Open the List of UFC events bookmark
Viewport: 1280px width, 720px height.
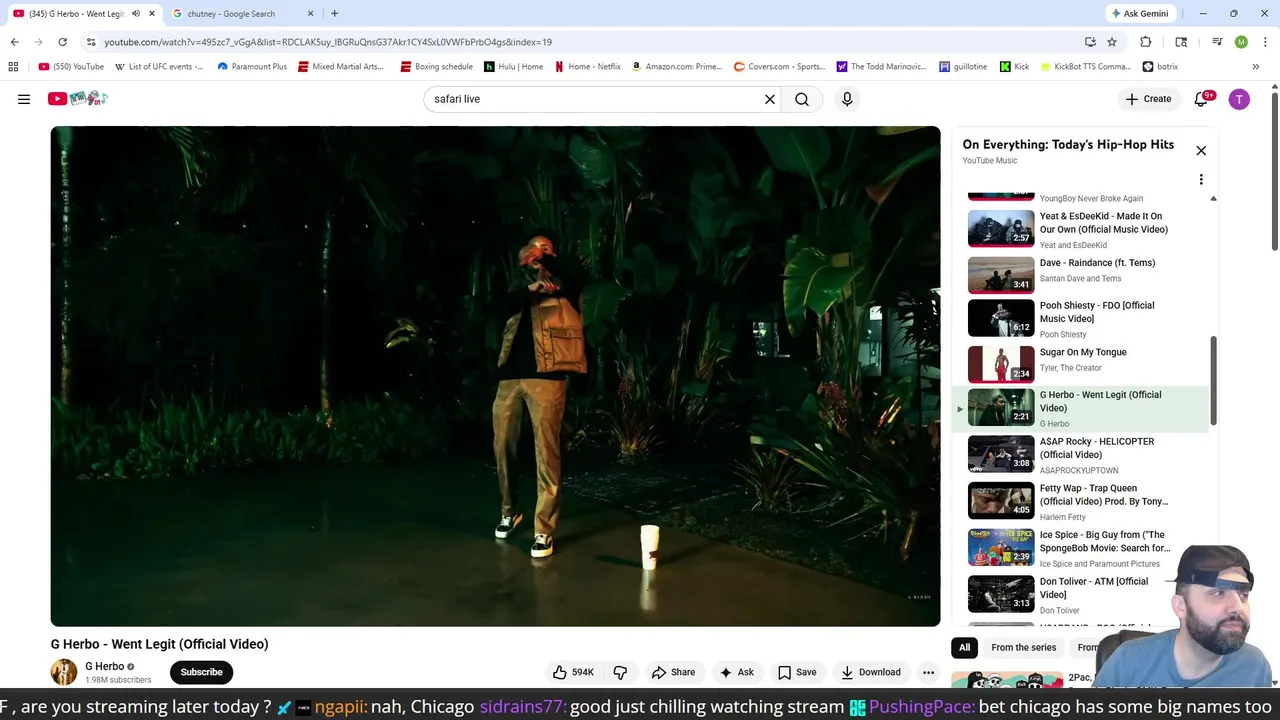[159, 67]
